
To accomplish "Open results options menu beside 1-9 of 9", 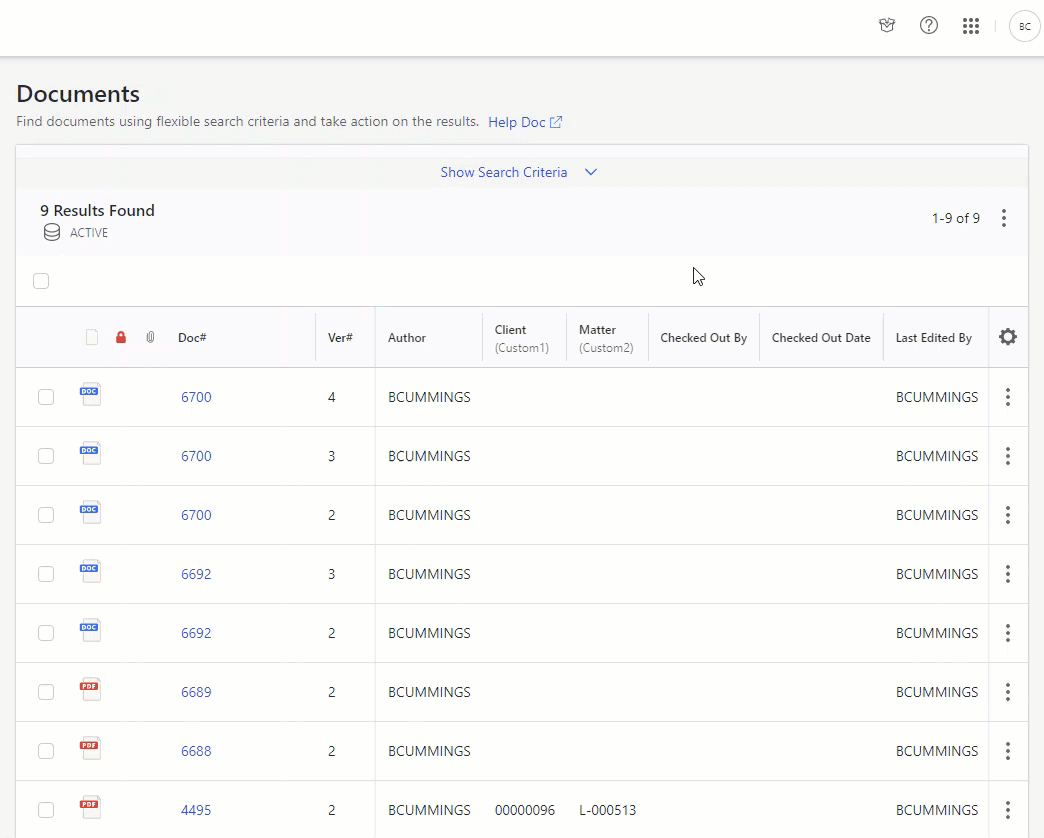I will click(x=1004, y=218).
